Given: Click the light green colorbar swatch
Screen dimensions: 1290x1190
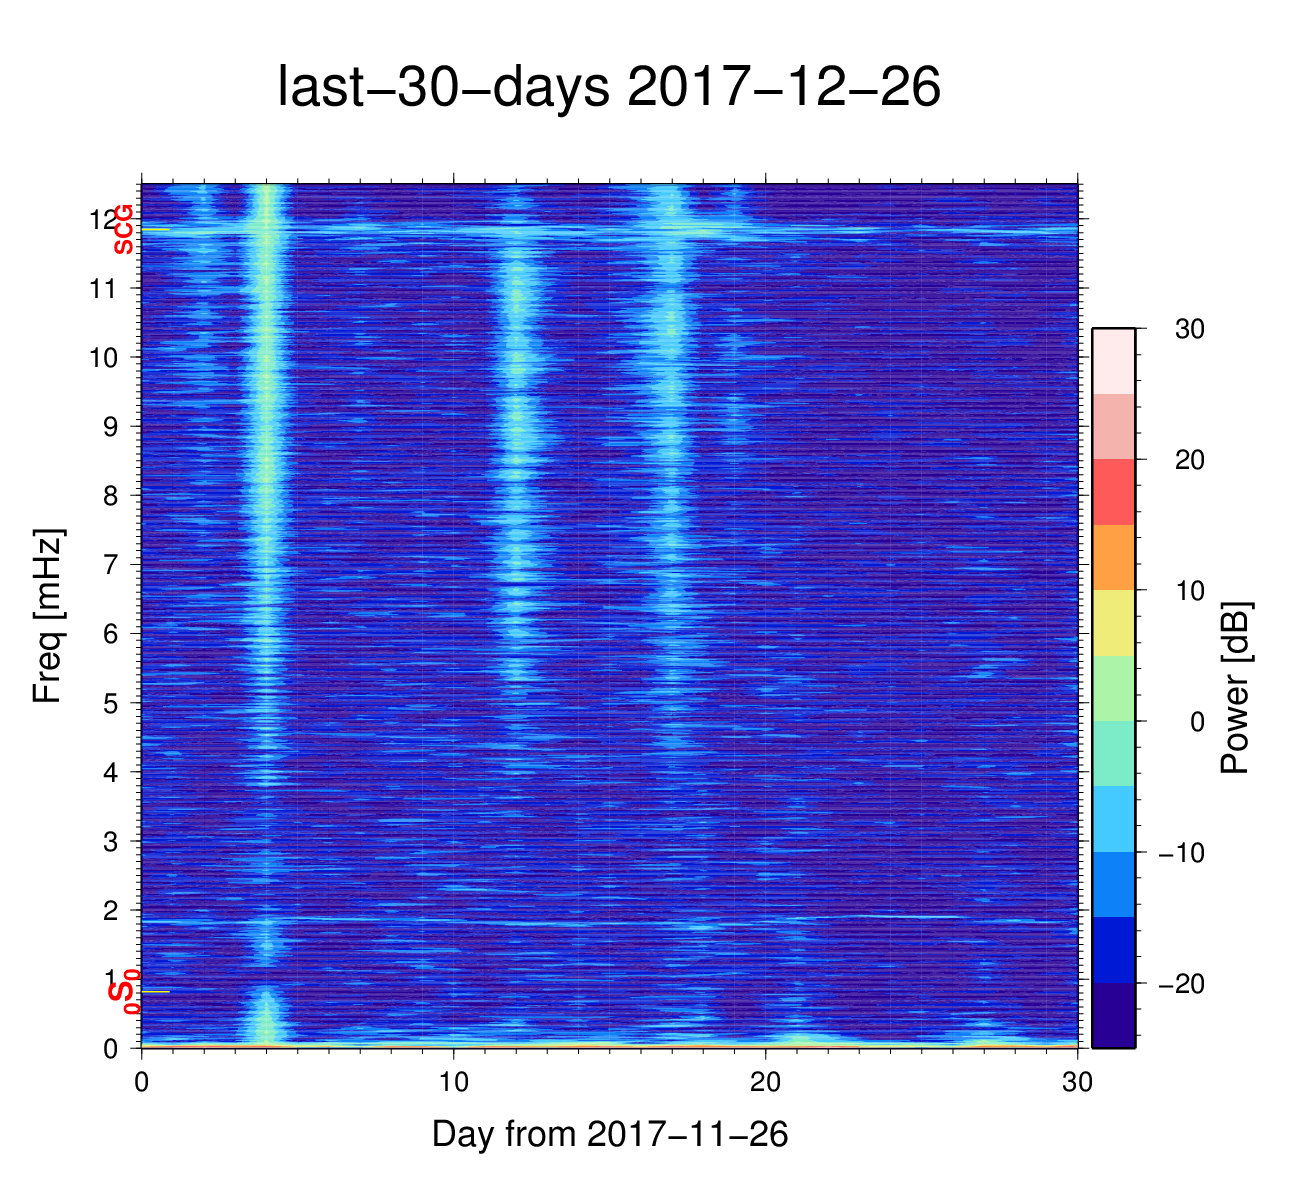Looking at the screenshot, I should pos(1113,688).
